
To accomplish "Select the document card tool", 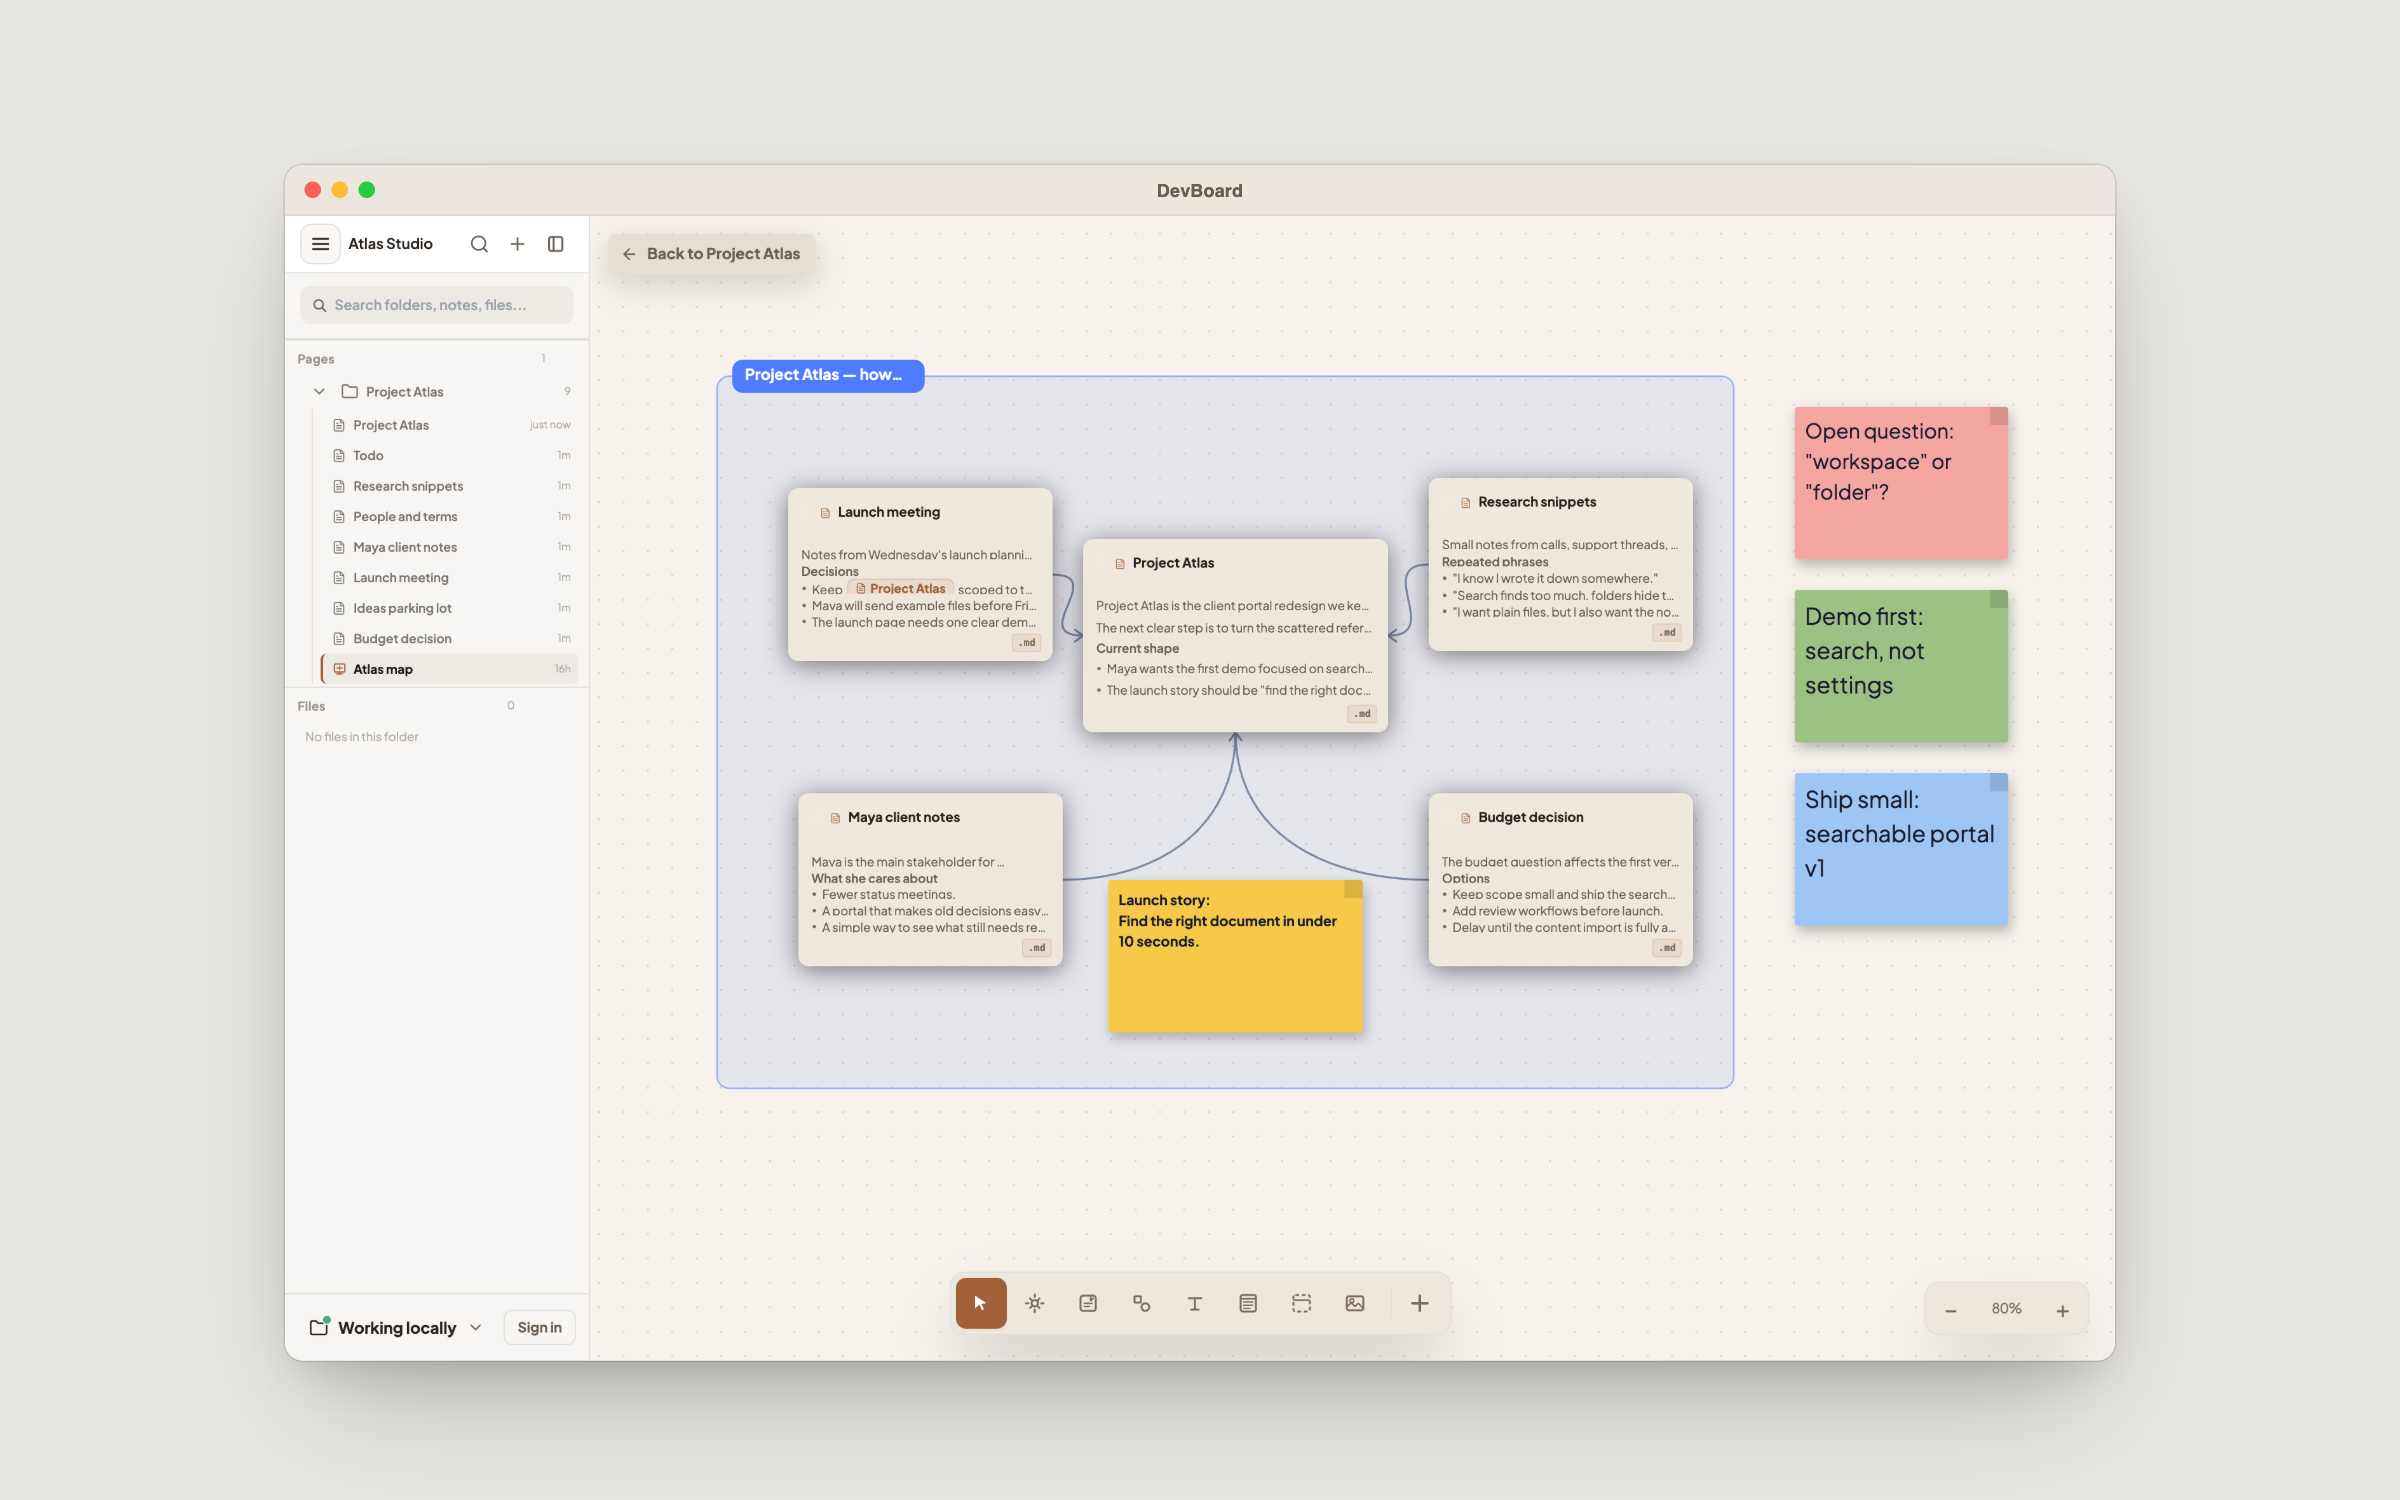I will [1248, 1303].
